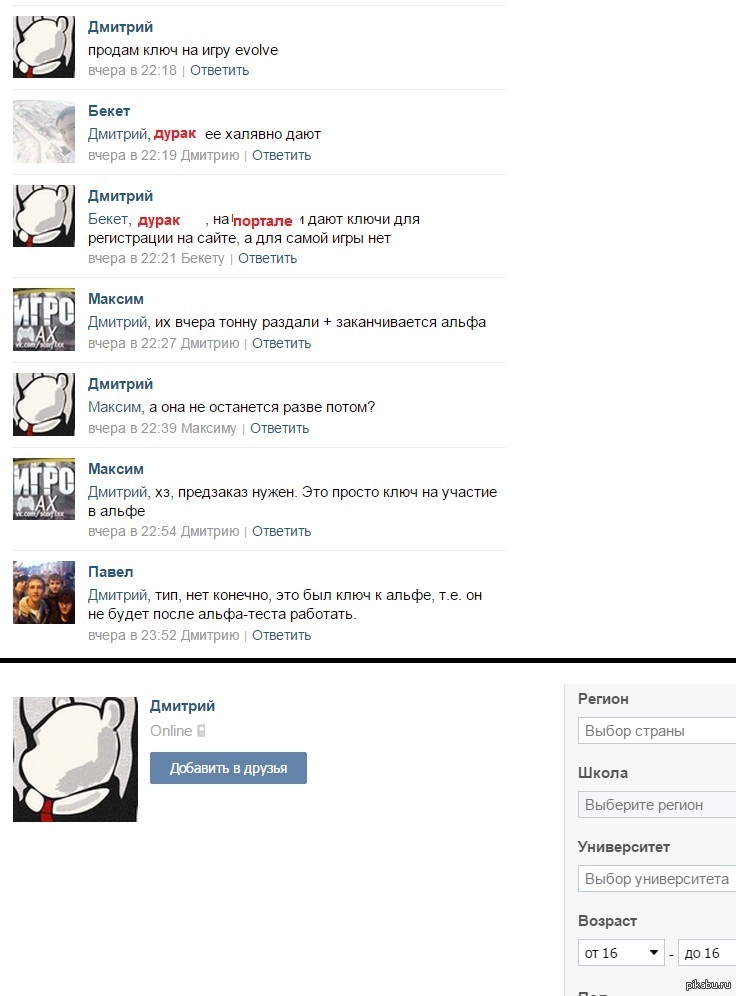Click the mobile online icon next to Online
This screenshot has height=996, width=736.
(201, 730)
